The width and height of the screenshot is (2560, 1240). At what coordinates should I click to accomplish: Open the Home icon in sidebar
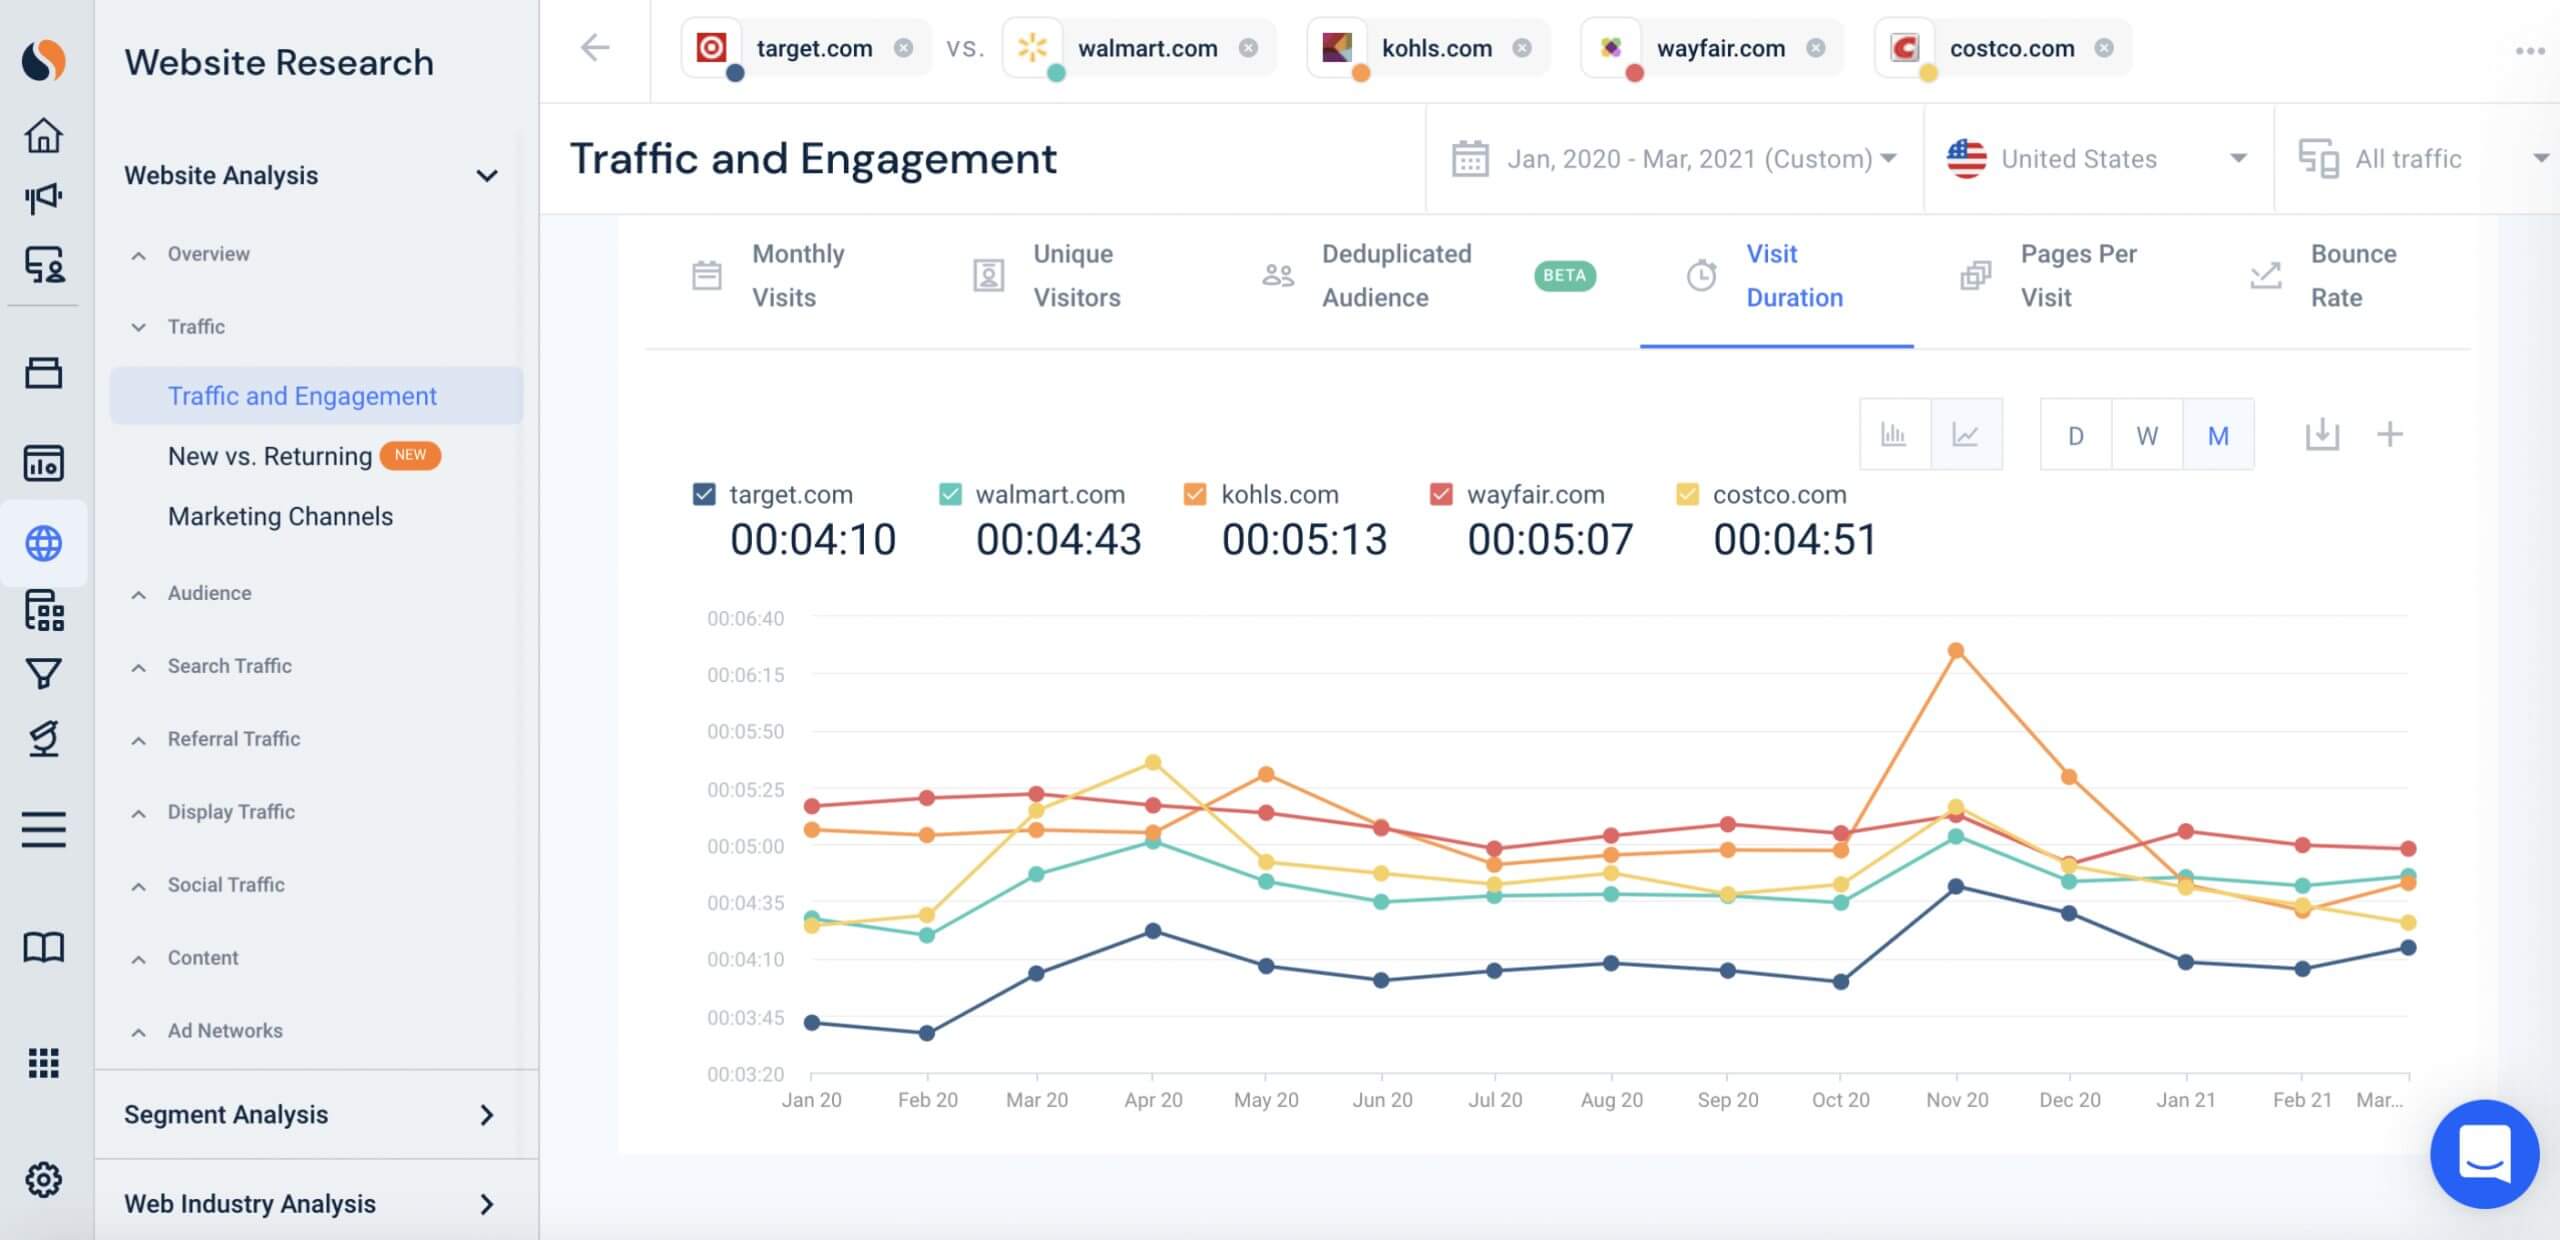click(x=44, y=135)
